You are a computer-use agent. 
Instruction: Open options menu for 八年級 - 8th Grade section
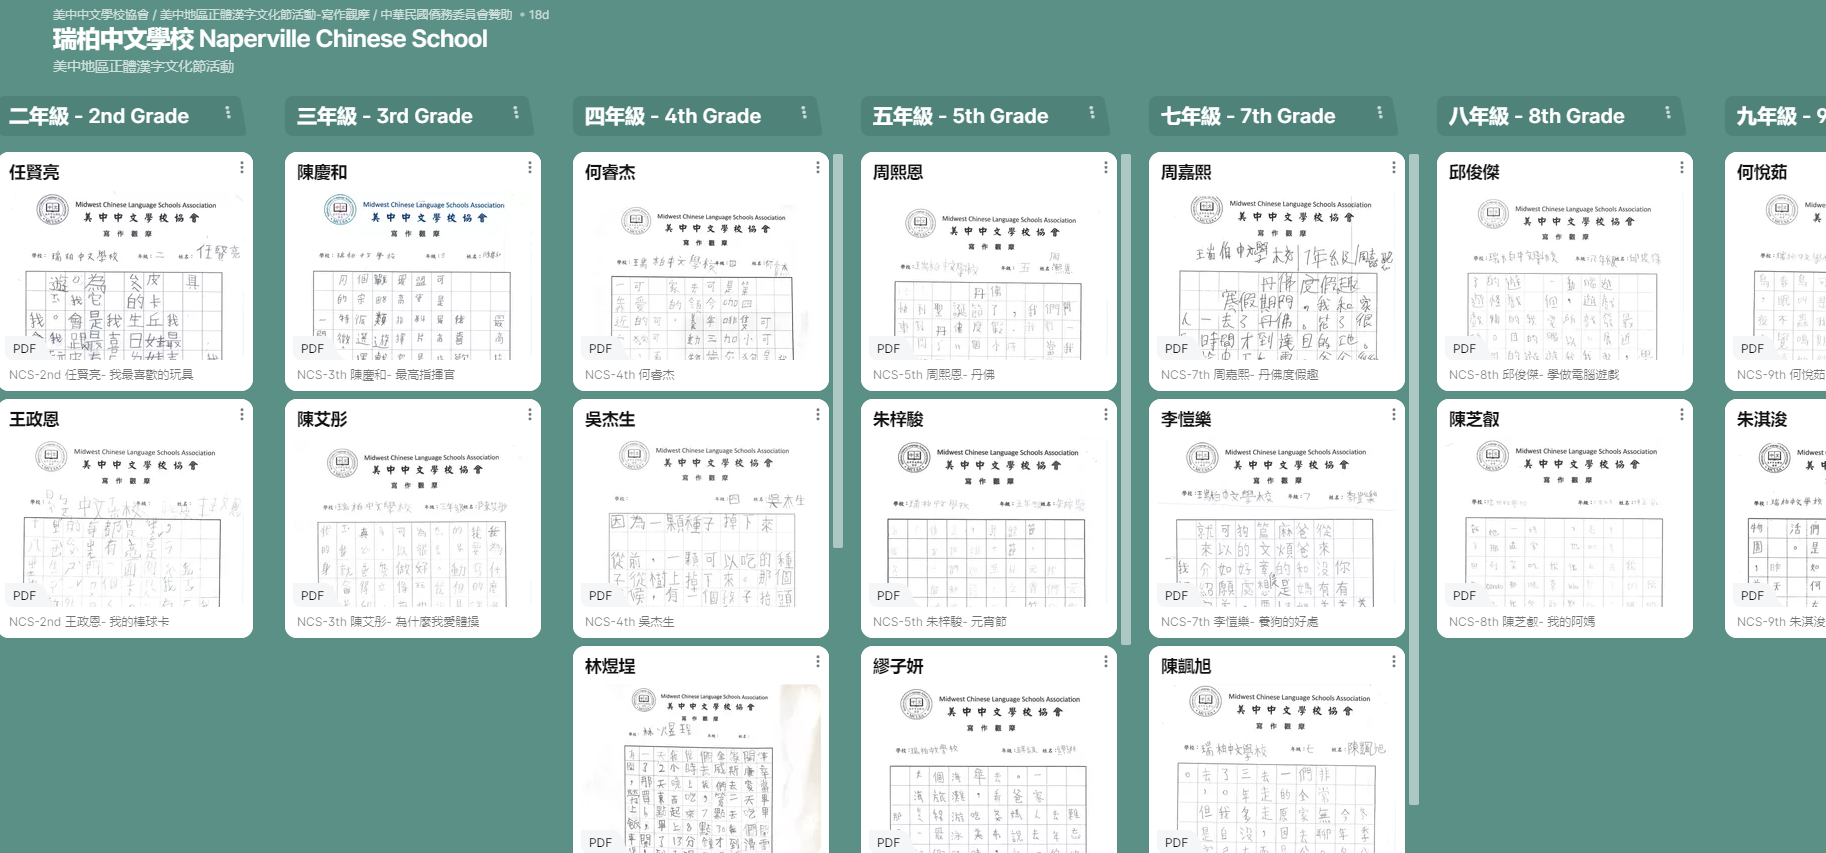tap(1668, 113)
